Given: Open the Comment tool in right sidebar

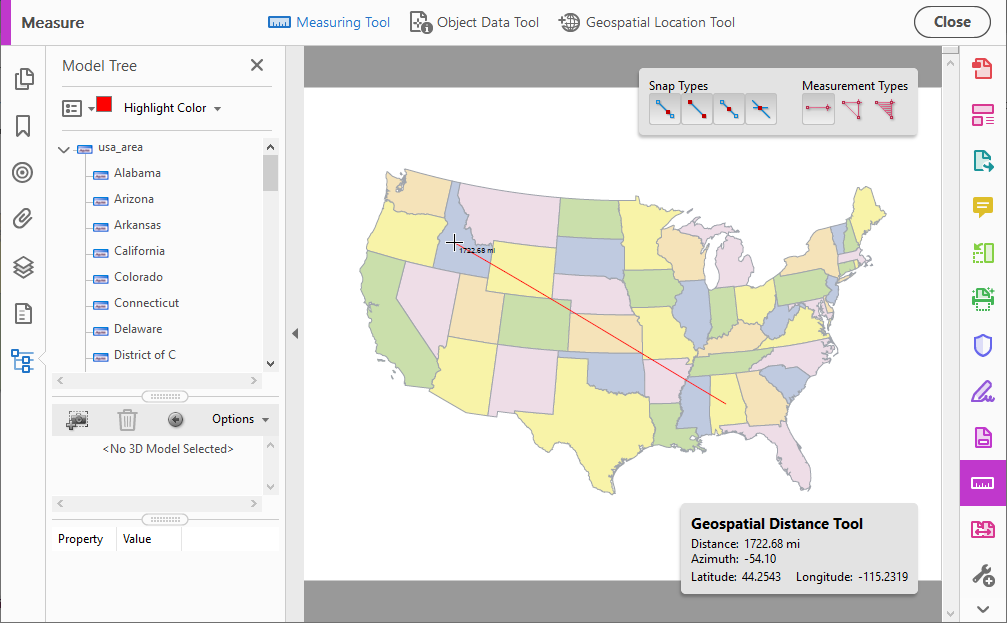Looking at the screenshot, I should (x=982, y=207).
